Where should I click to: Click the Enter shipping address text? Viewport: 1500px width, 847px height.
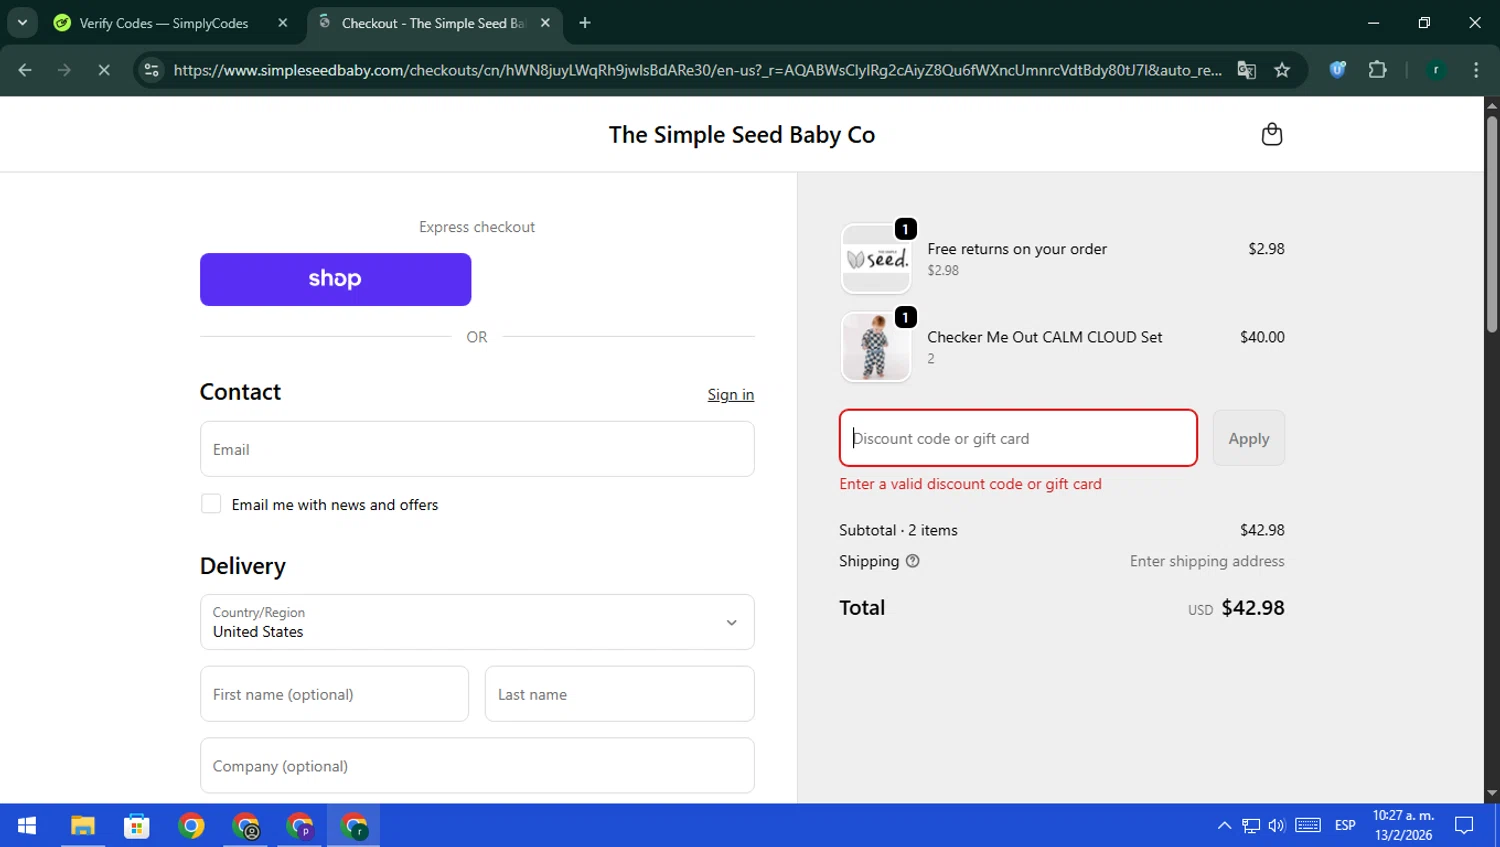(1207, 561)
